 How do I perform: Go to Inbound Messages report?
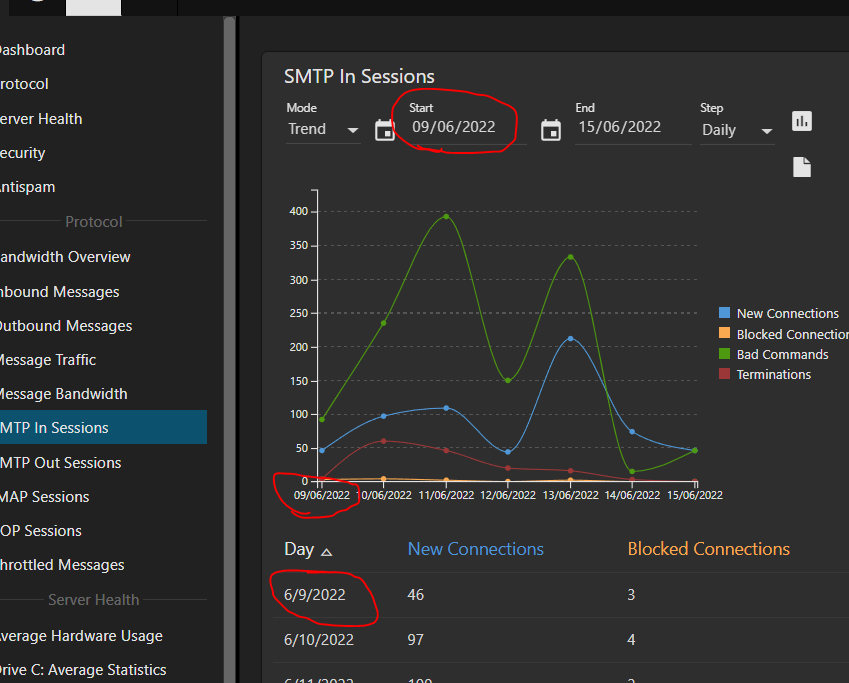60,292
